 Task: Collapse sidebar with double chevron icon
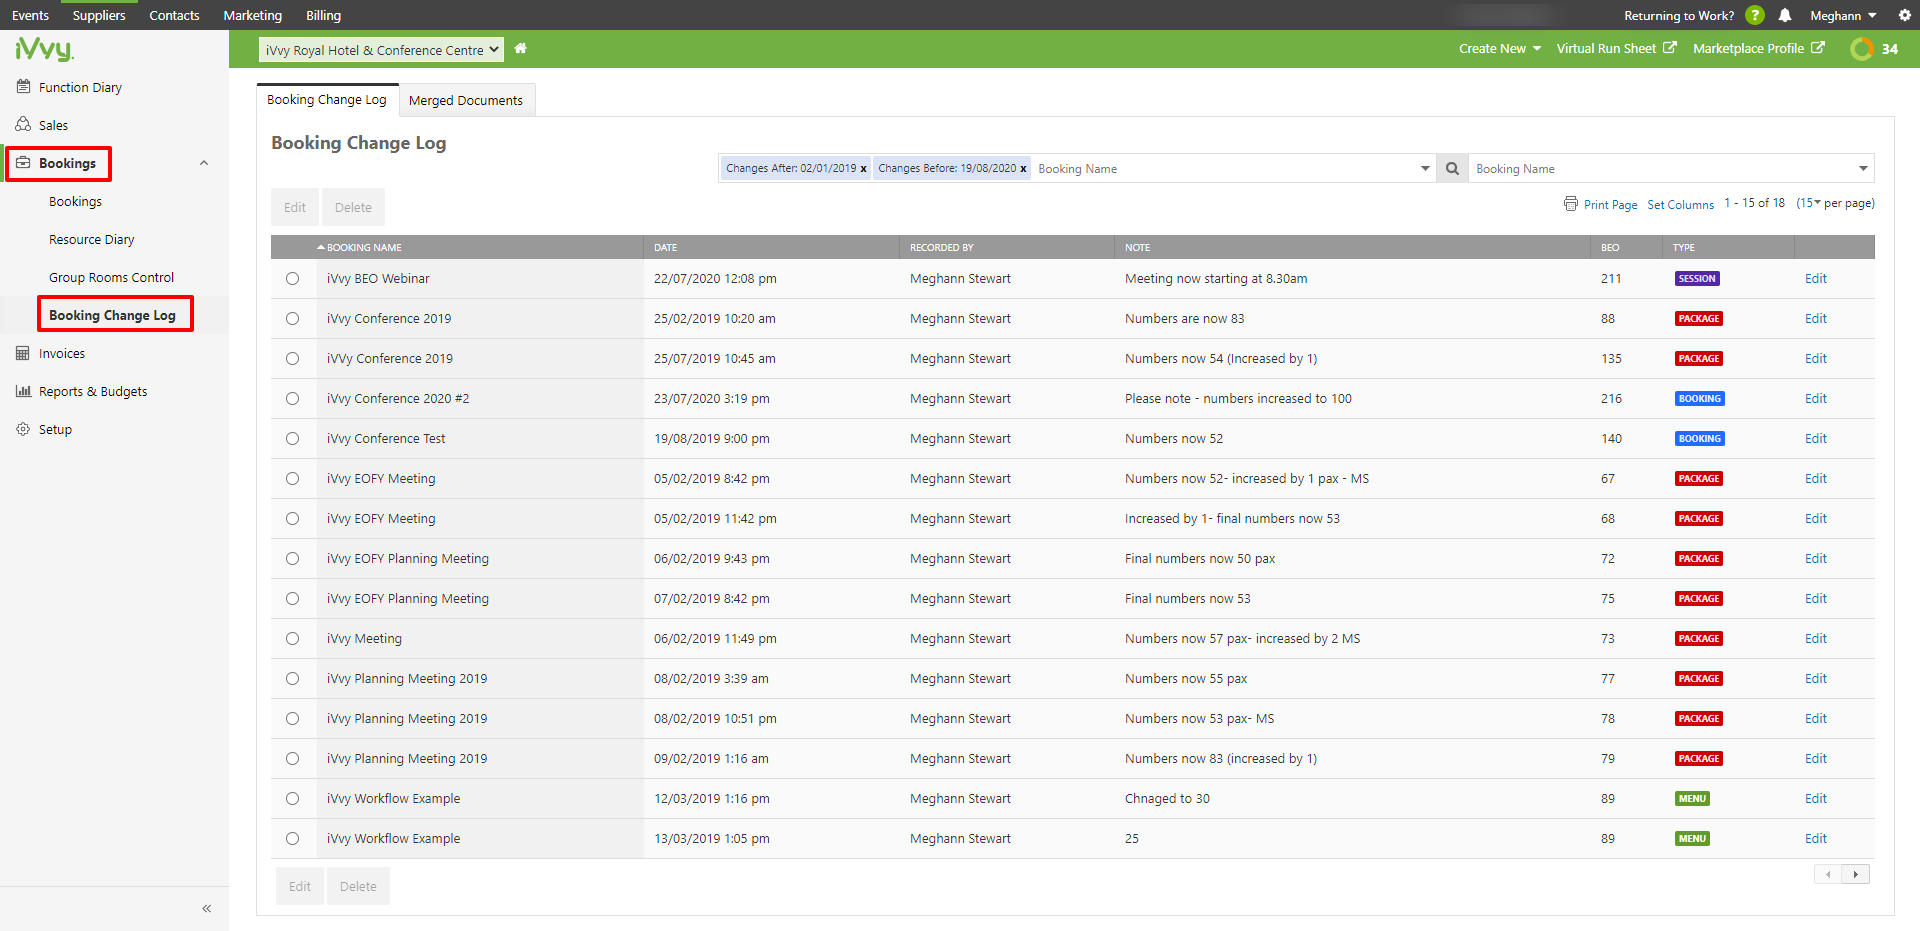(206, 908)
